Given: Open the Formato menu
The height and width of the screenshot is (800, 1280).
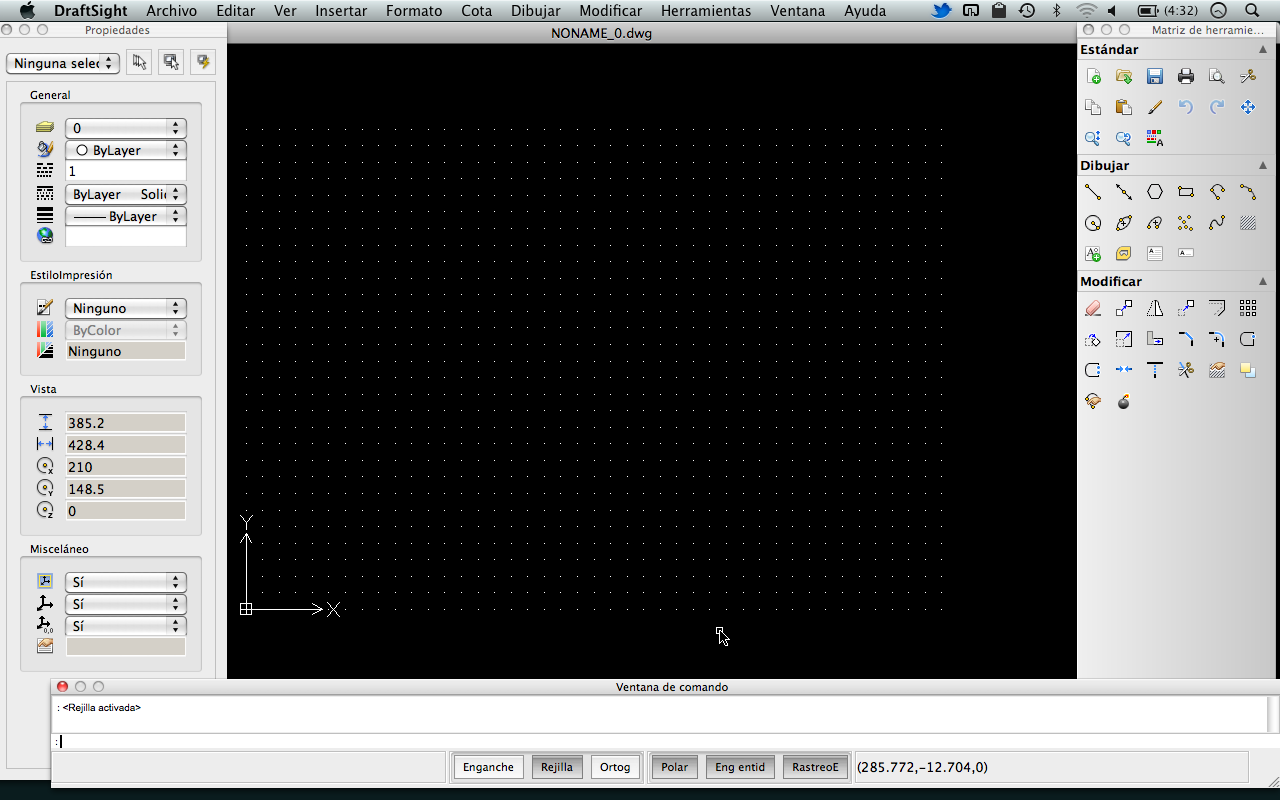Looking at the screenshot, I should pos(414,11).
